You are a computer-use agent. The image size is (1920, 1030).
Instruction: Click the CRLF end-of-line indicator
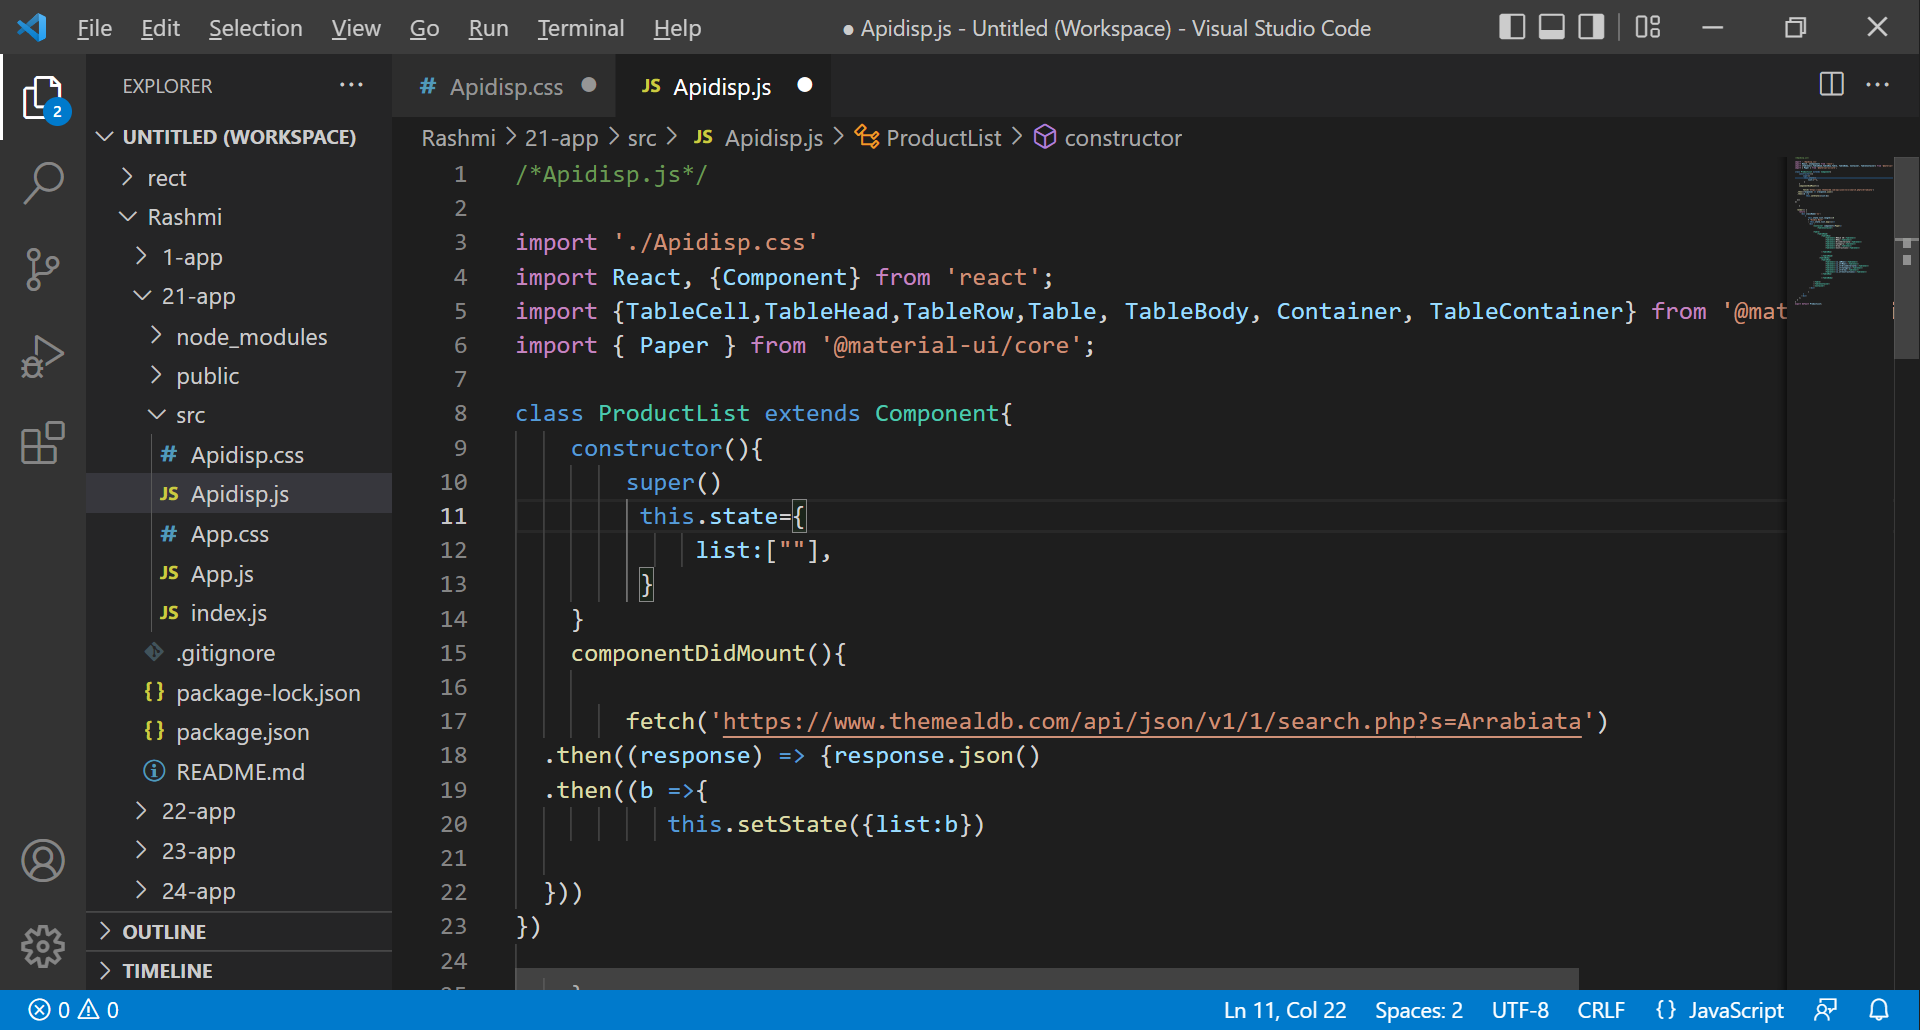(1601, 1010)
